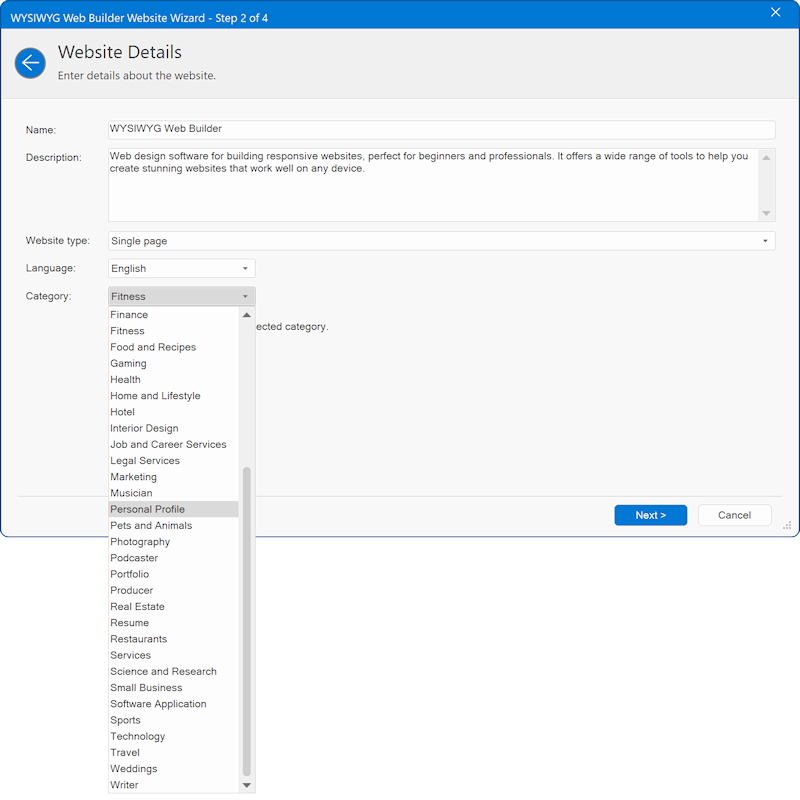
Task: Edit the Name input field
Action: (x=441, y=129)
